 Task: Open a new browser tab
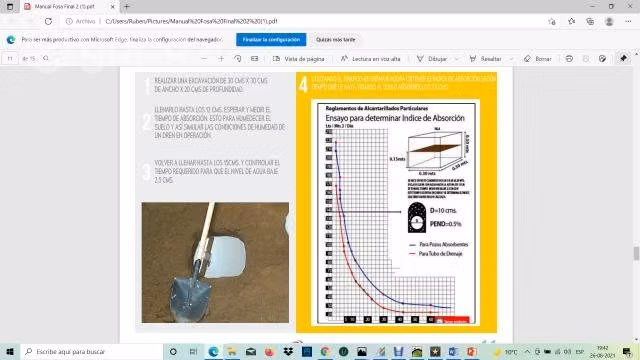pos(127,7)
